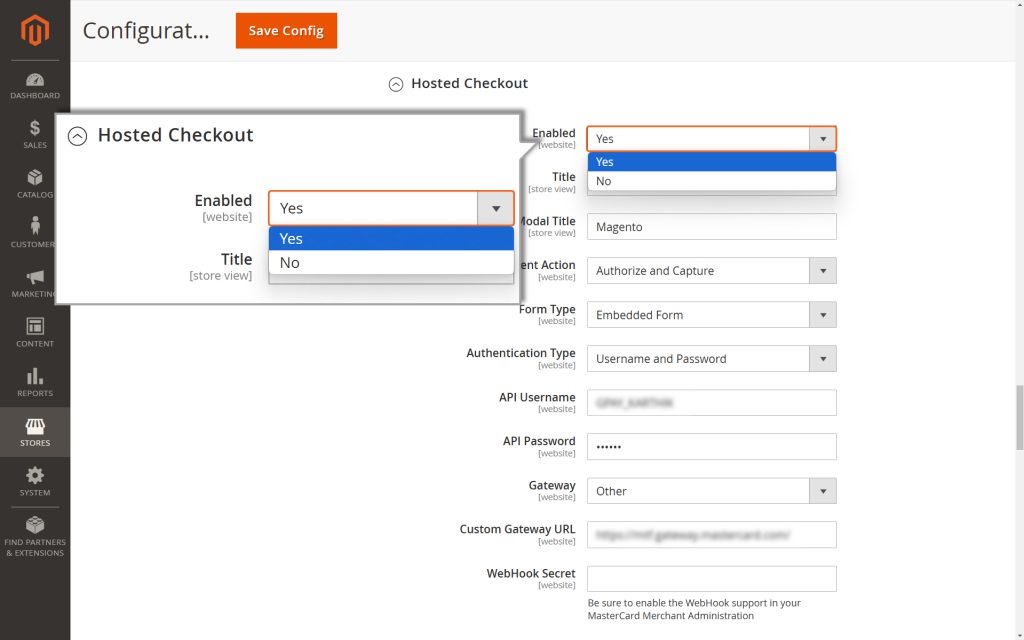Screen dimensions: 1024x640
Task: Click the API Username label
Action: (x=537, y=397)
